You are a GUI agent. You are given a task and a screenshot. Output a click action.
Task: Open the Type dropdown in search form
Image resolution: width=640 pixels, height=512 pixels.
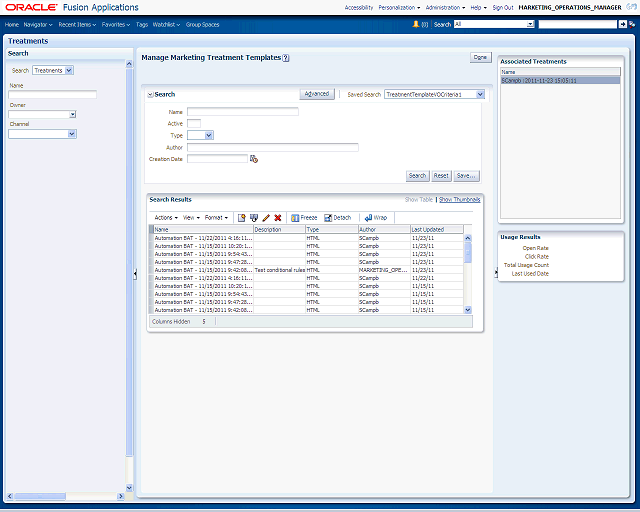(209, 136)
